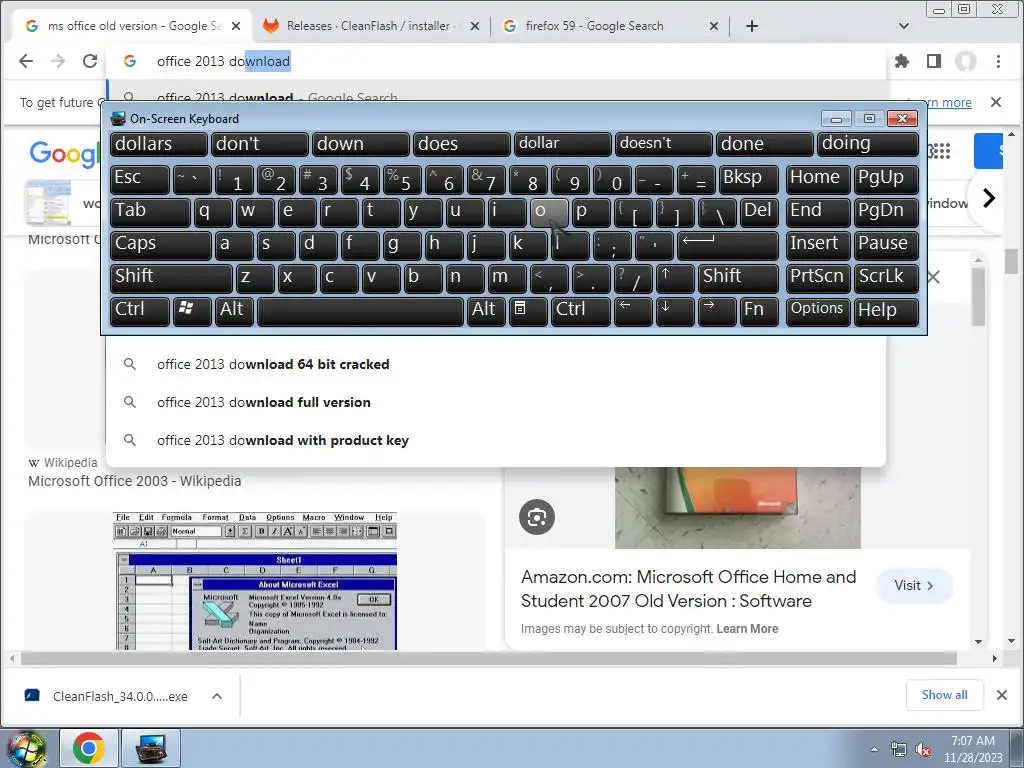Click the left arrow key on keyboard

pyautogui.click(x=633, y=311)
